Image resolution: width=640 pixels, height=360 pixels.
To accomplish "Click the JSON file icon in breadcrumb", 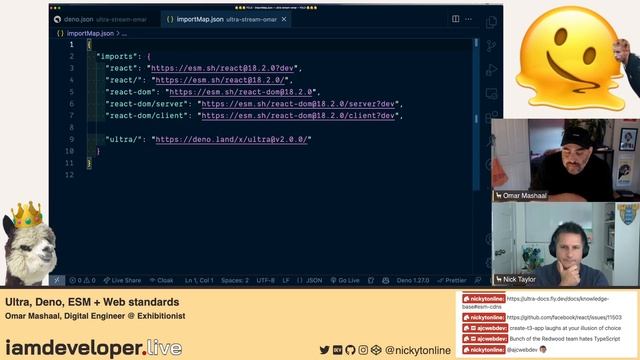I will coord(60,33).
